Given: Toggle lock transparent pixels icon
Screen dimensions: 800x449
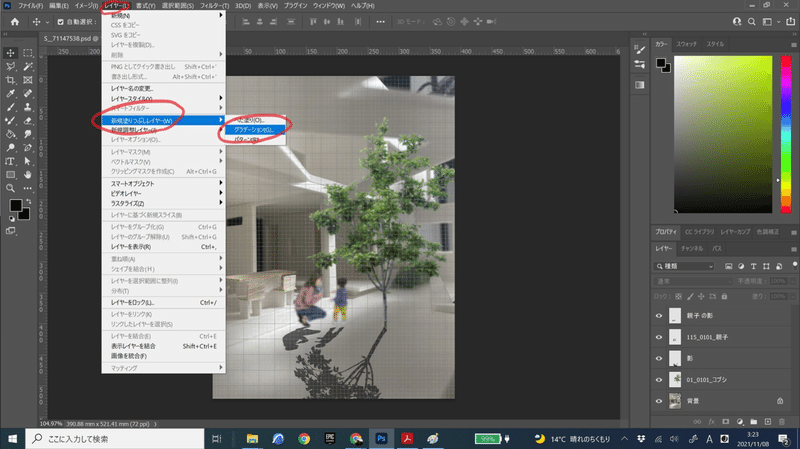Looking at the screenshot, I should [678, 296].
